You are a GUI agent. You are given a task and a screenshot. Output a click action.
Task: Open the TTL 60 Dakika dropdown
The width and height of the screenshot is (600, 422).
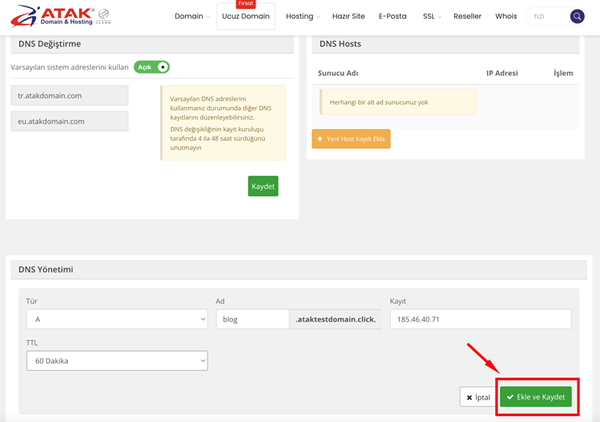pos(117,361)
